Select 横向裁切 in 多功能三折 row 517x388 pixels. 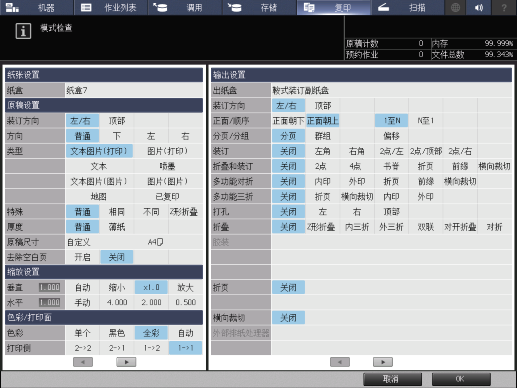pos(357,197)
